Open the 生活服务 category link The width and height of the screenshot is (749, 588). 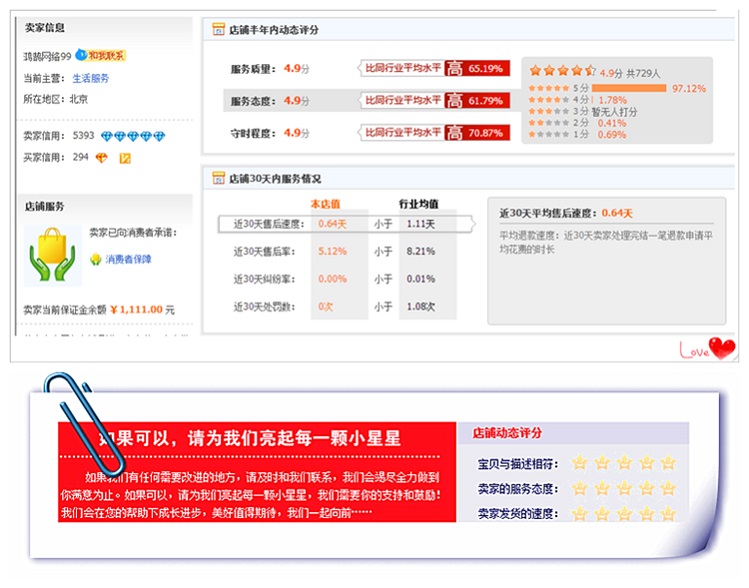coord(91,78)
